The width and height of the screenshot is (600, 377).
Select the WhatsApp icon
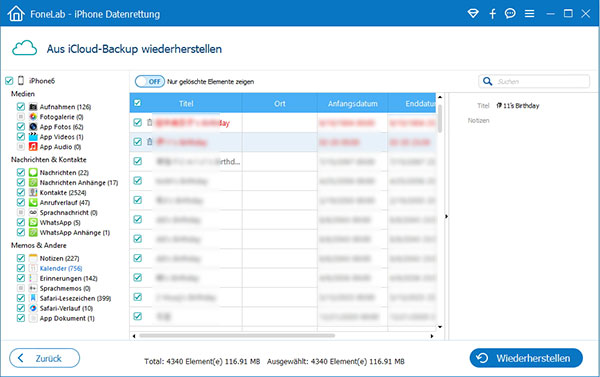tap(33, 222)
